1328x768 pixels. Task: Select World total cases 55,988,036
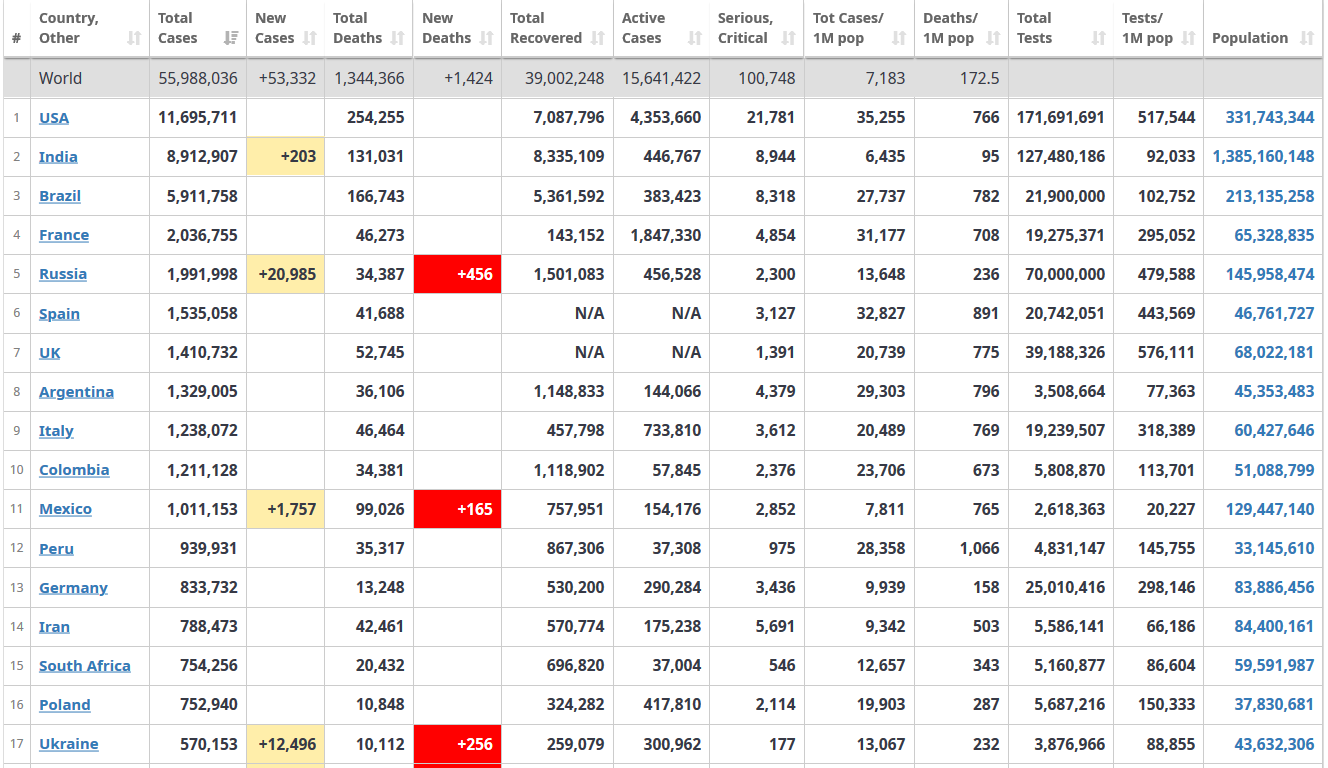tap(198, 78)
